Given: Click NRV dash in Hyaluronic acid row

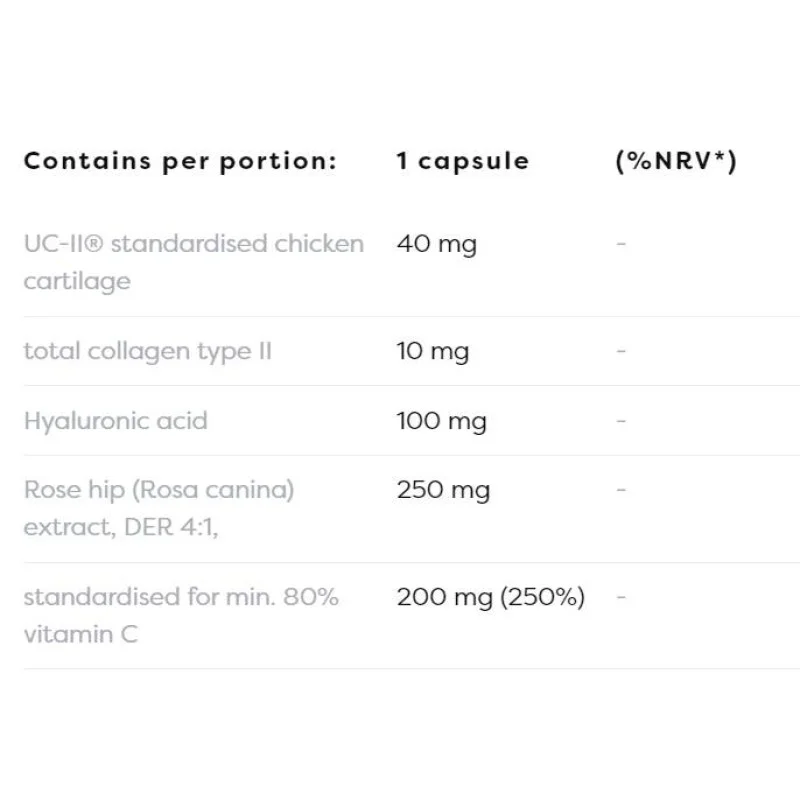Looking at the screenshot, I should pyautogui.click(x=621, y=420).
